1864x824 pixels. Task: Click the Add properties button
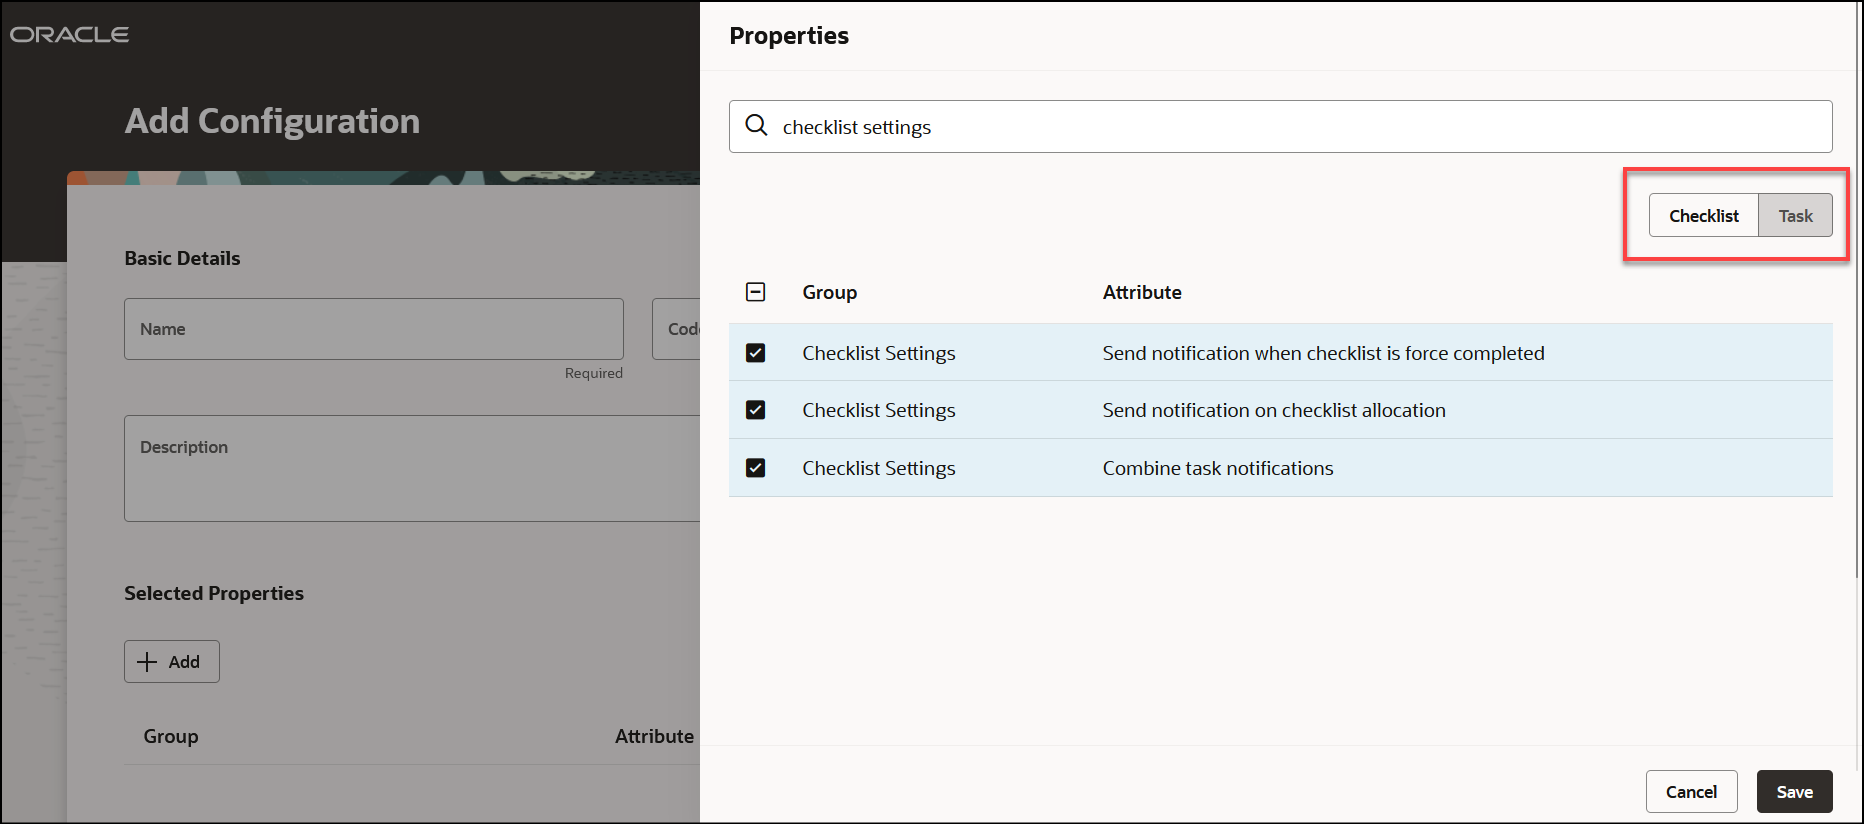click(172, 662)
